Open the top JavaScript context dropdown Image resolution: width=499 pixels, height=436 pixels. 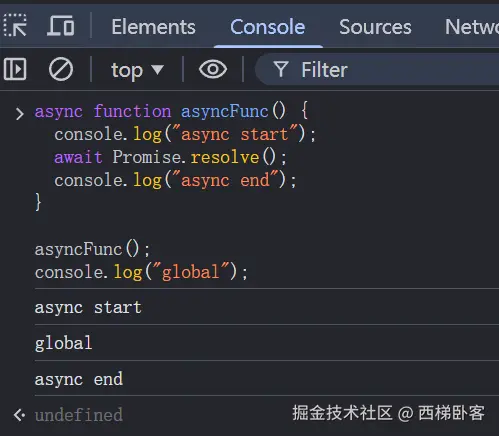[x=137, y=70]
